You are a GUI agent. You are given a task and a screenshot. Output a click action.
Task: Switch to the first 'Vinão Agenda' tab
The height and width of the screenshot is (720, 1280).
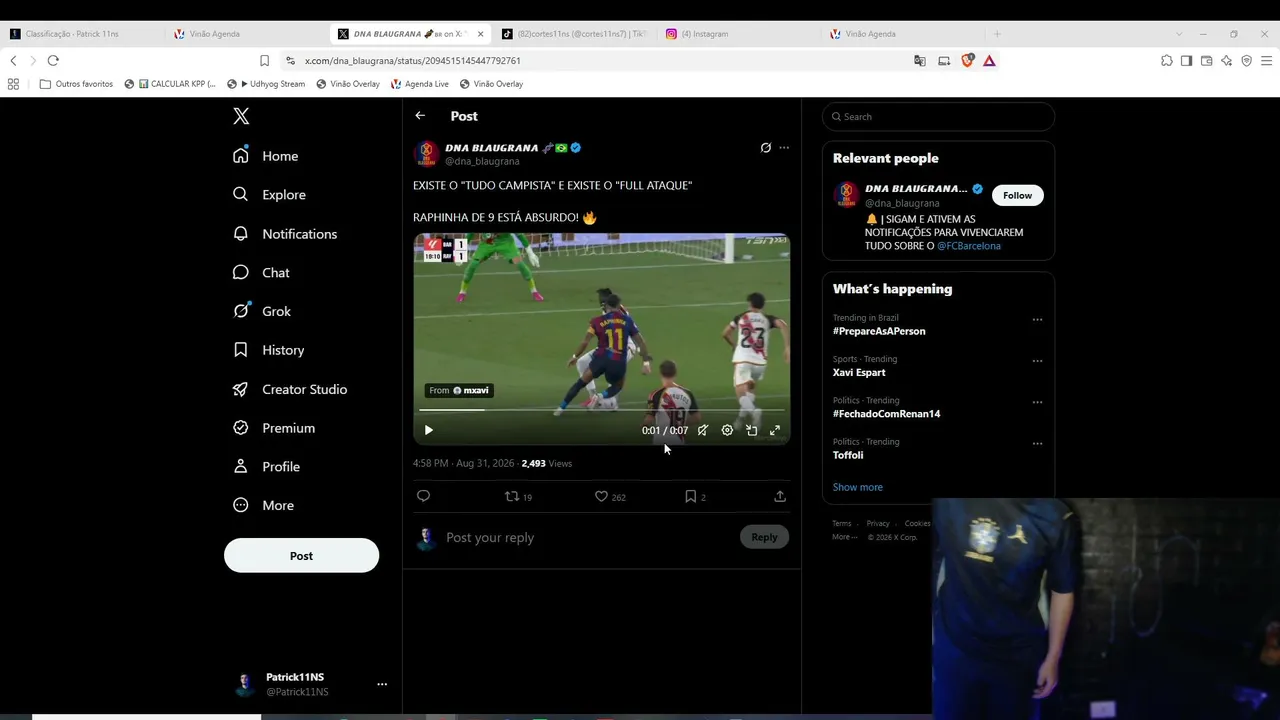(x=245, y=34)
